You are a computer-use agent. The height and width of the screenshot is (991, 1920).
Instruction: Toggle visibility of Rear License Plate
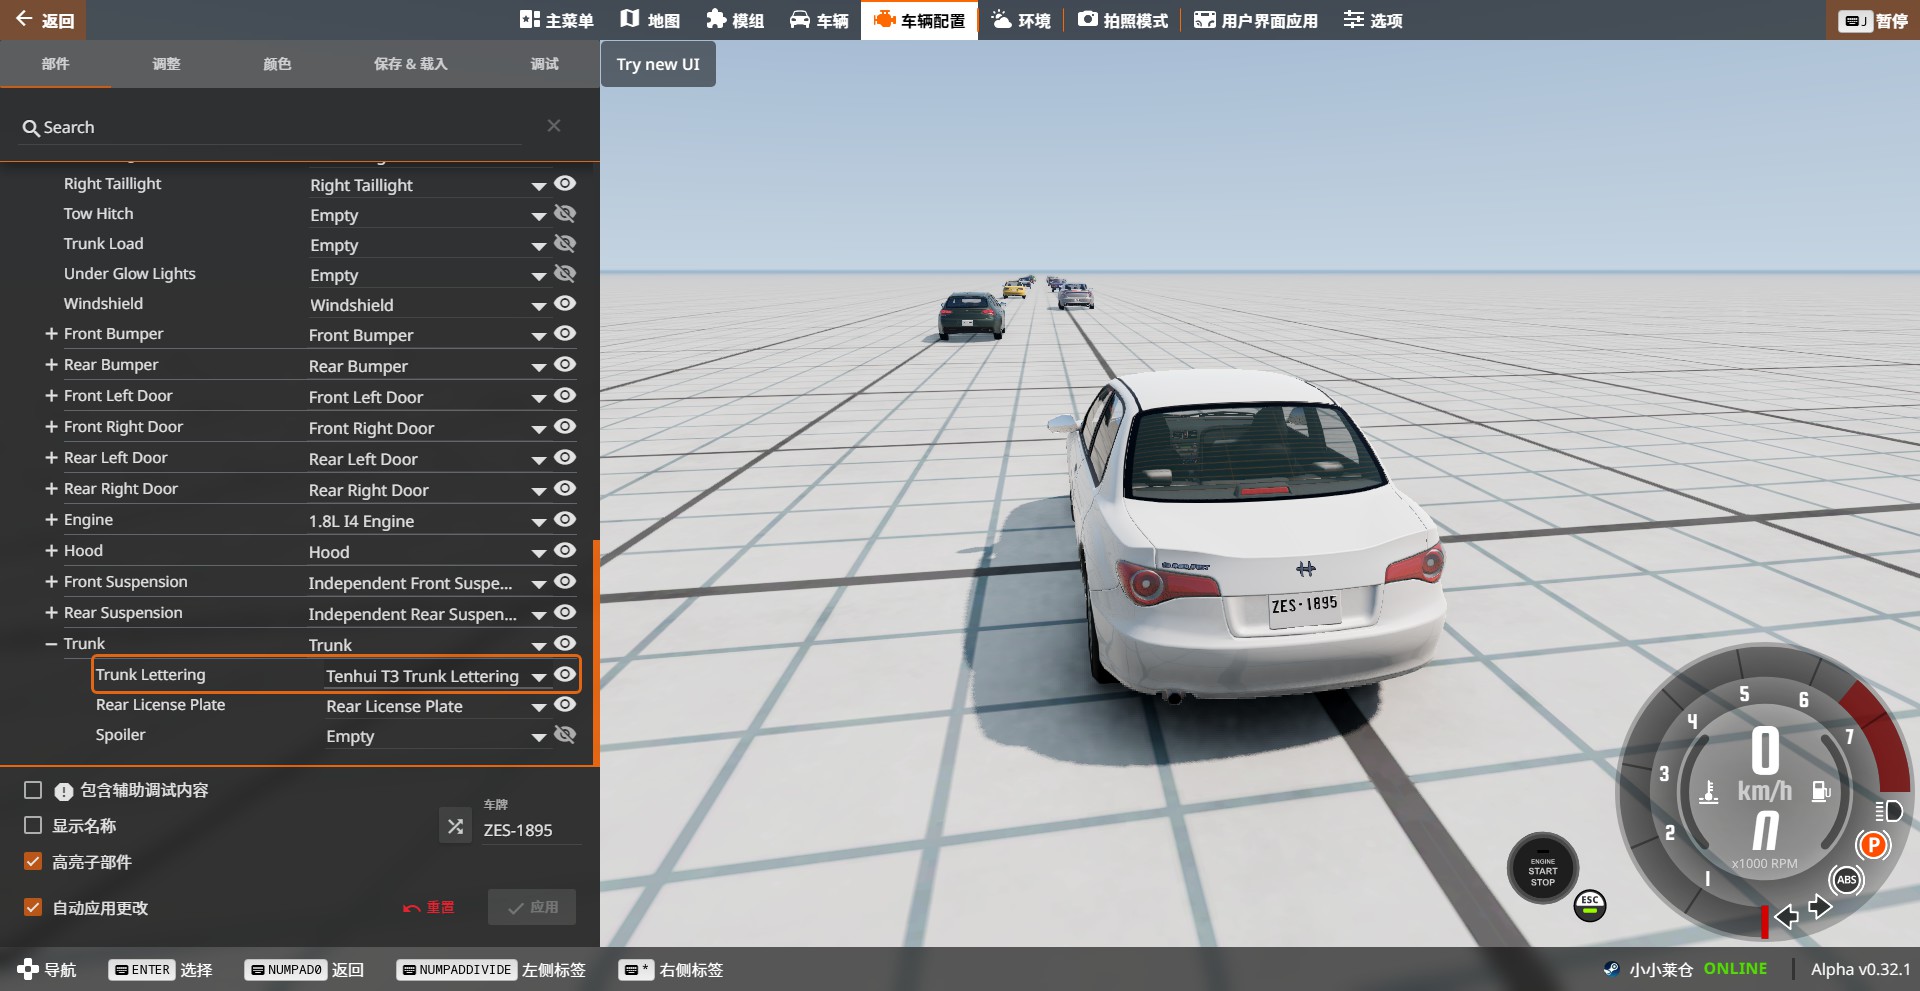point(565,704)
